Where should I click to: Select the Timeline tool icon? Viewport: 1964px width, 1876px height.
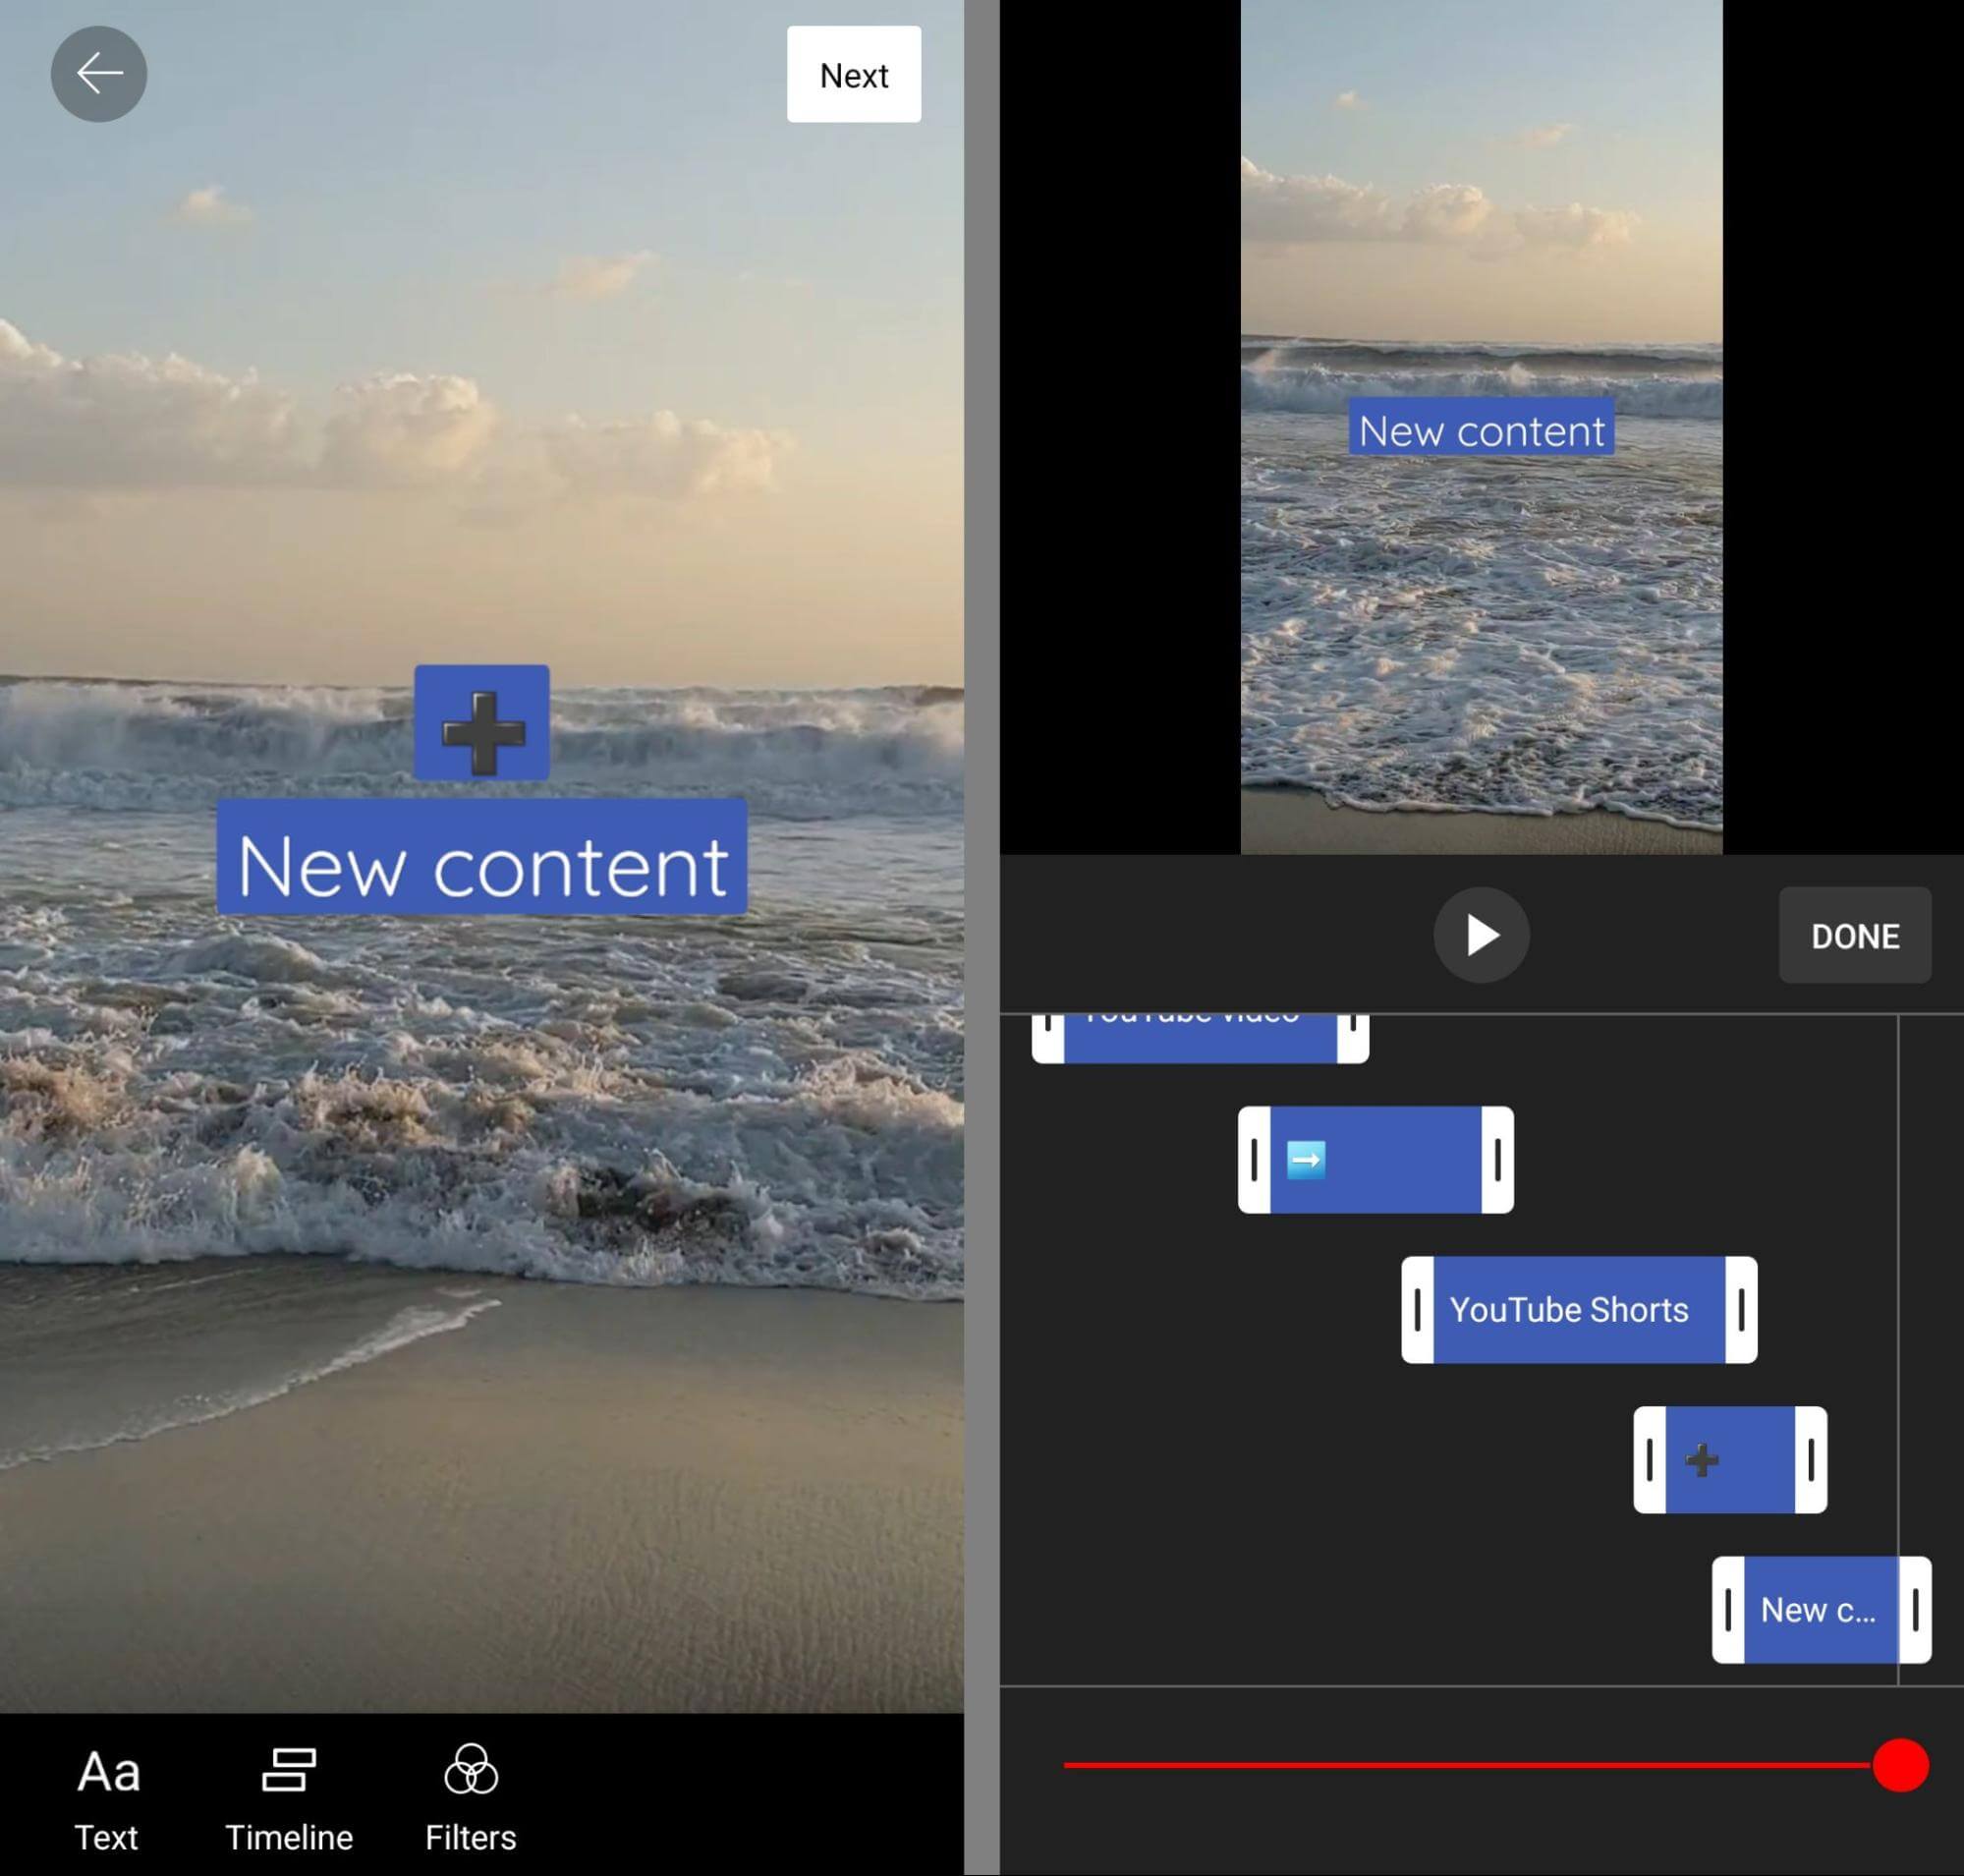tap(288, 1762)
